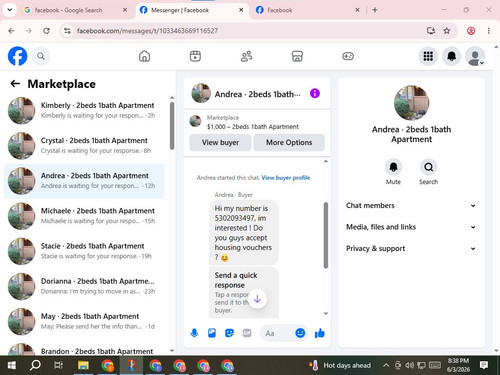The height and width of the screenshot is (375, 500).
Task: Open File Explorer from taskbar
Action: pyautogui.click(x=83, y=365)
